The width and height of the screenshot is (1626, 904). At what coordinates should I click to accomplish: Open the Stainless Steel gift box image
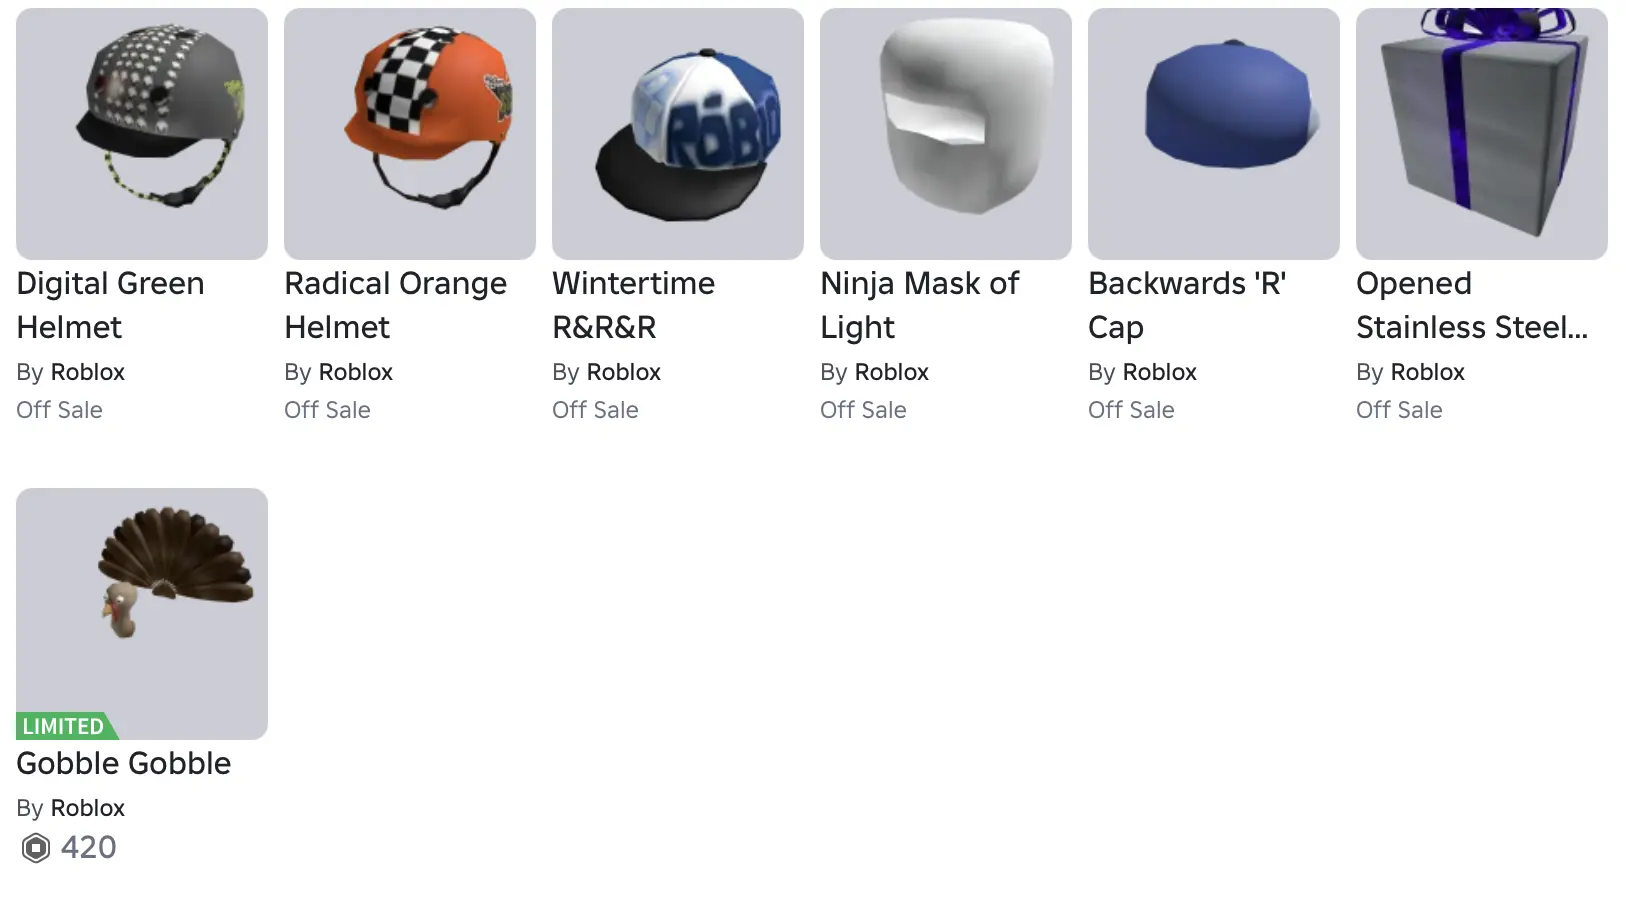(x=1482, y=134)
